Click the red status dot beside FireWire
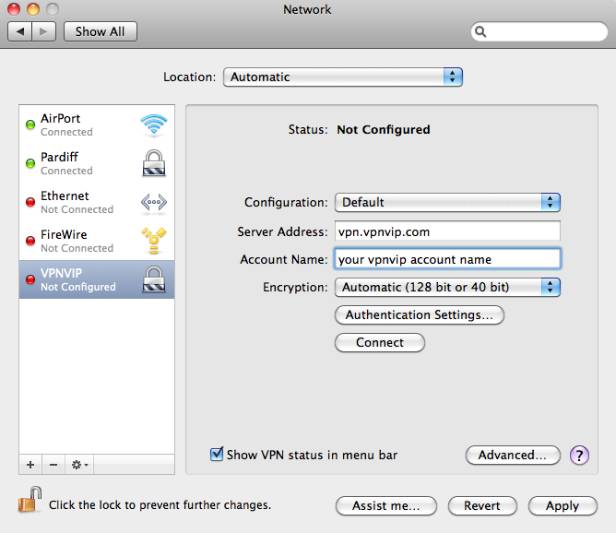Screen dimensions: 616x533 click(x=30, y=240)
